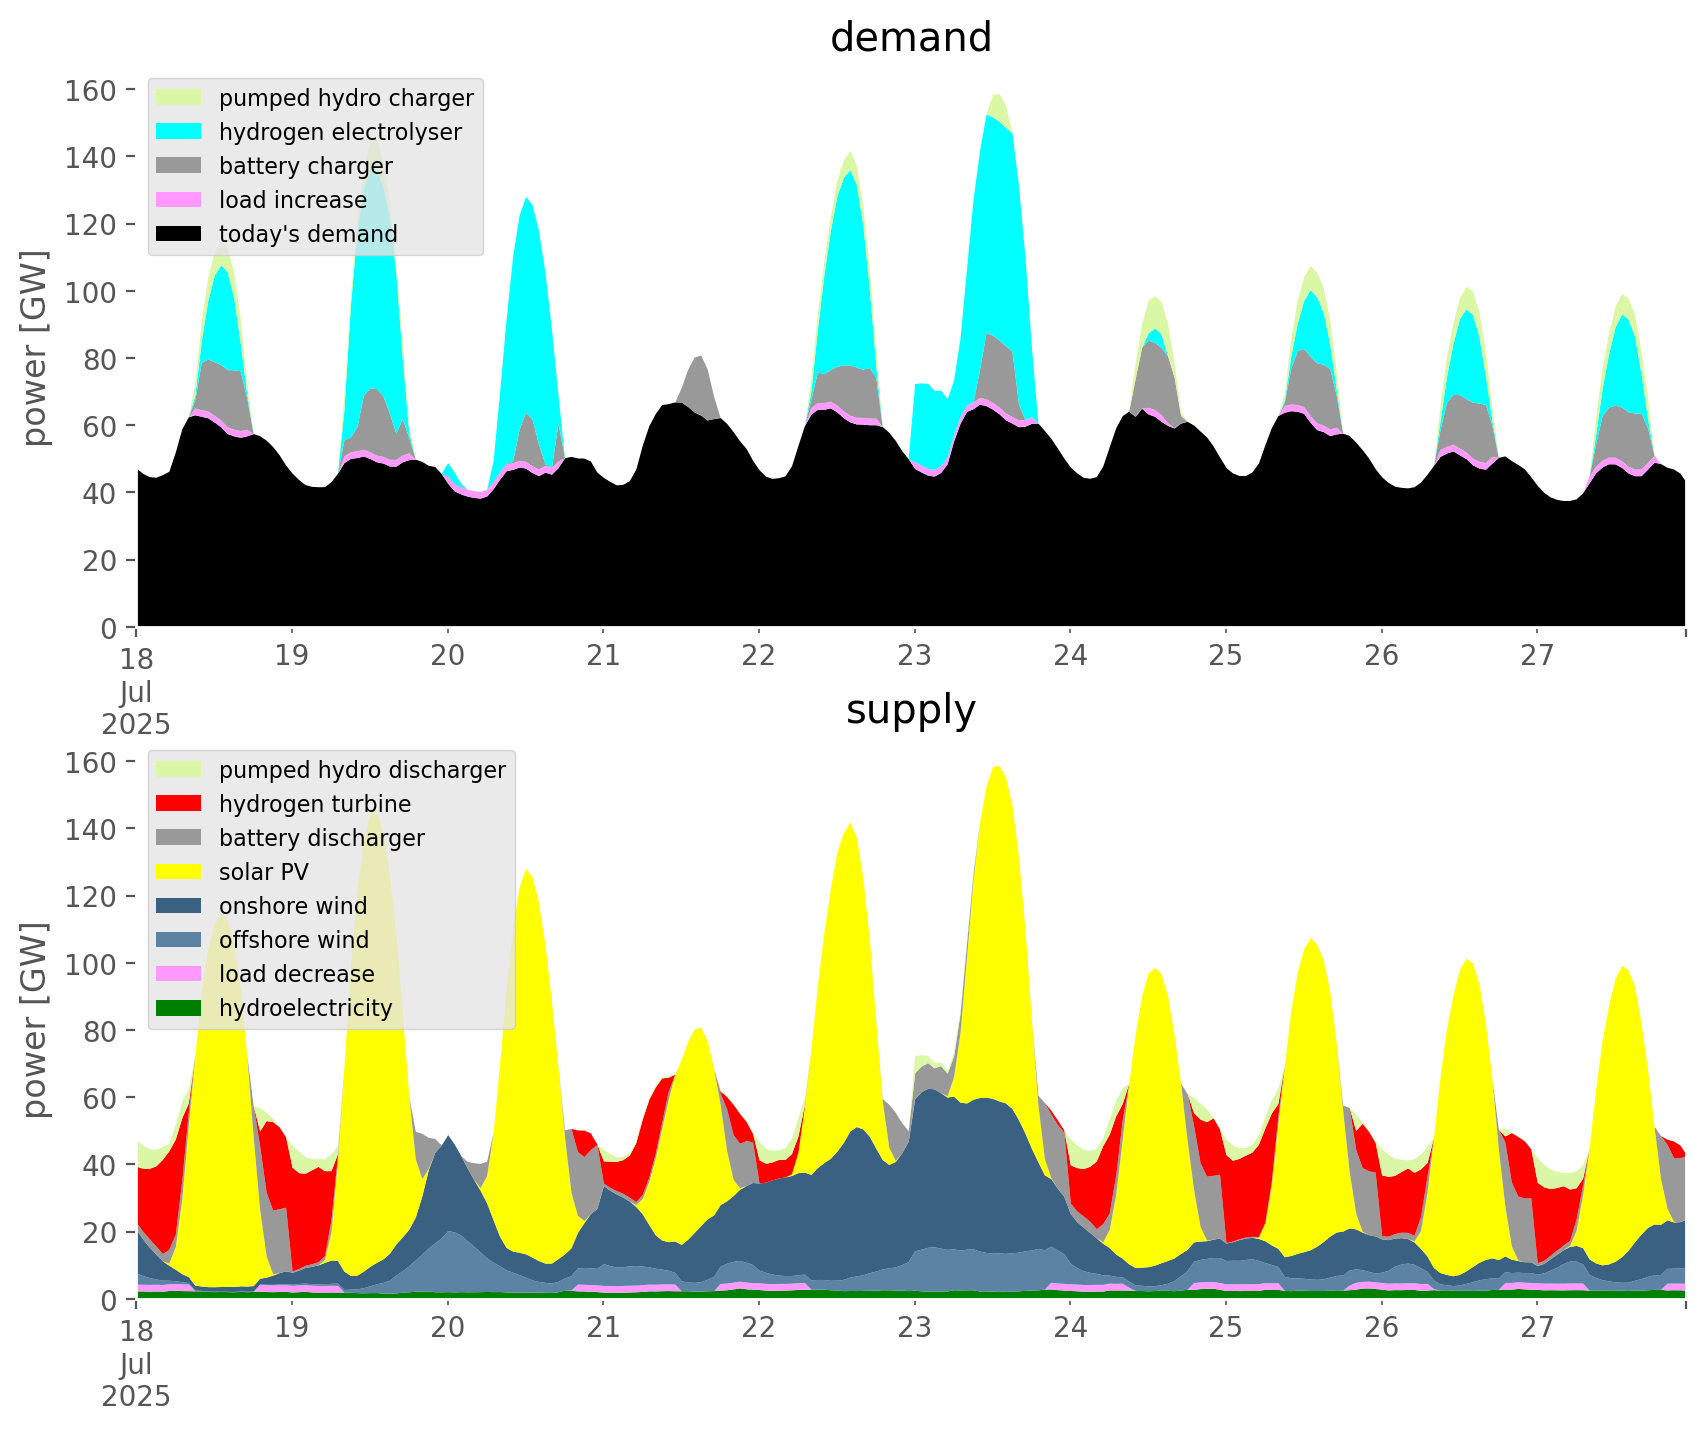Select the 'pumped hydro charger' legend label
Screen dimensions: 1706x1431
click(x=346, y=98)
